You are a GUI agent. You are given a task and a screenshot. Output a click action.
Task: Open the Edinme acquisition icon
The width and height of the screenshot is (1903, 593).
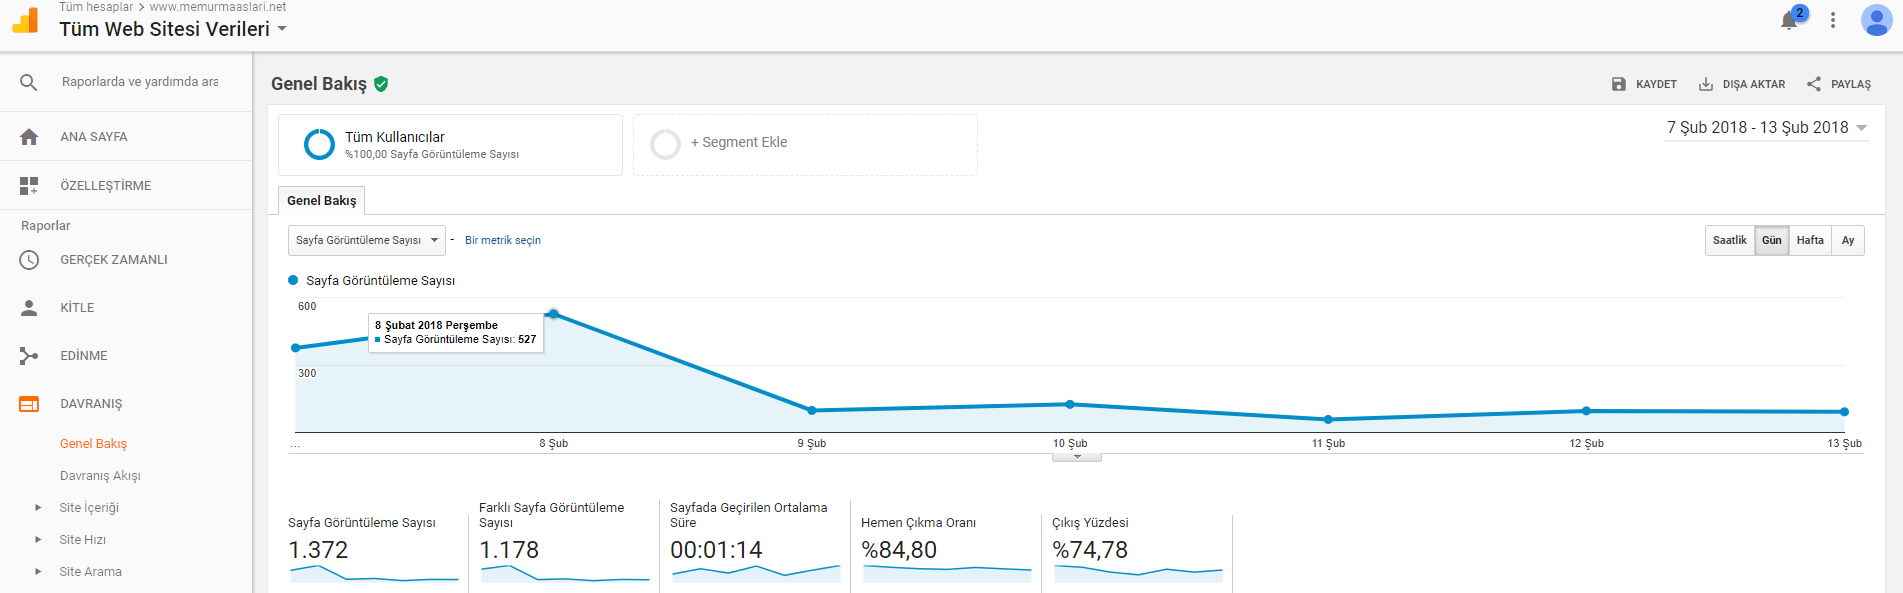tap(29, 356)
